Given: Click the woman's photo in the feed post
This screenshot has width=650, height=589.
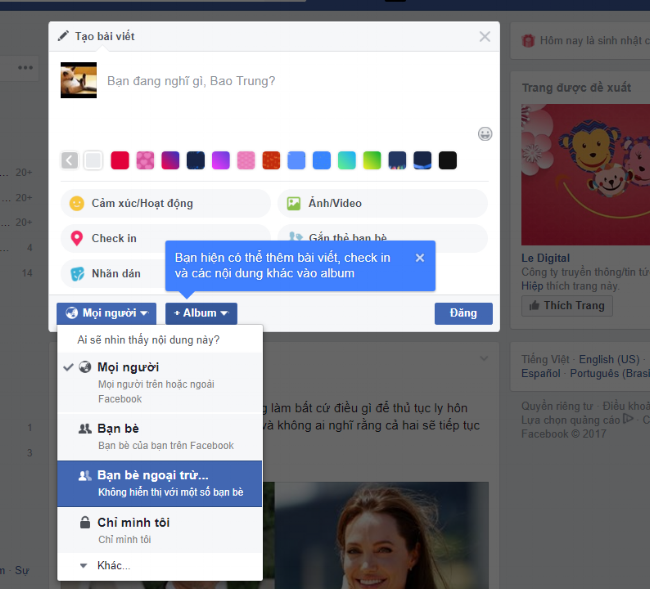Looking at the screenshot, I should (382, 535).
